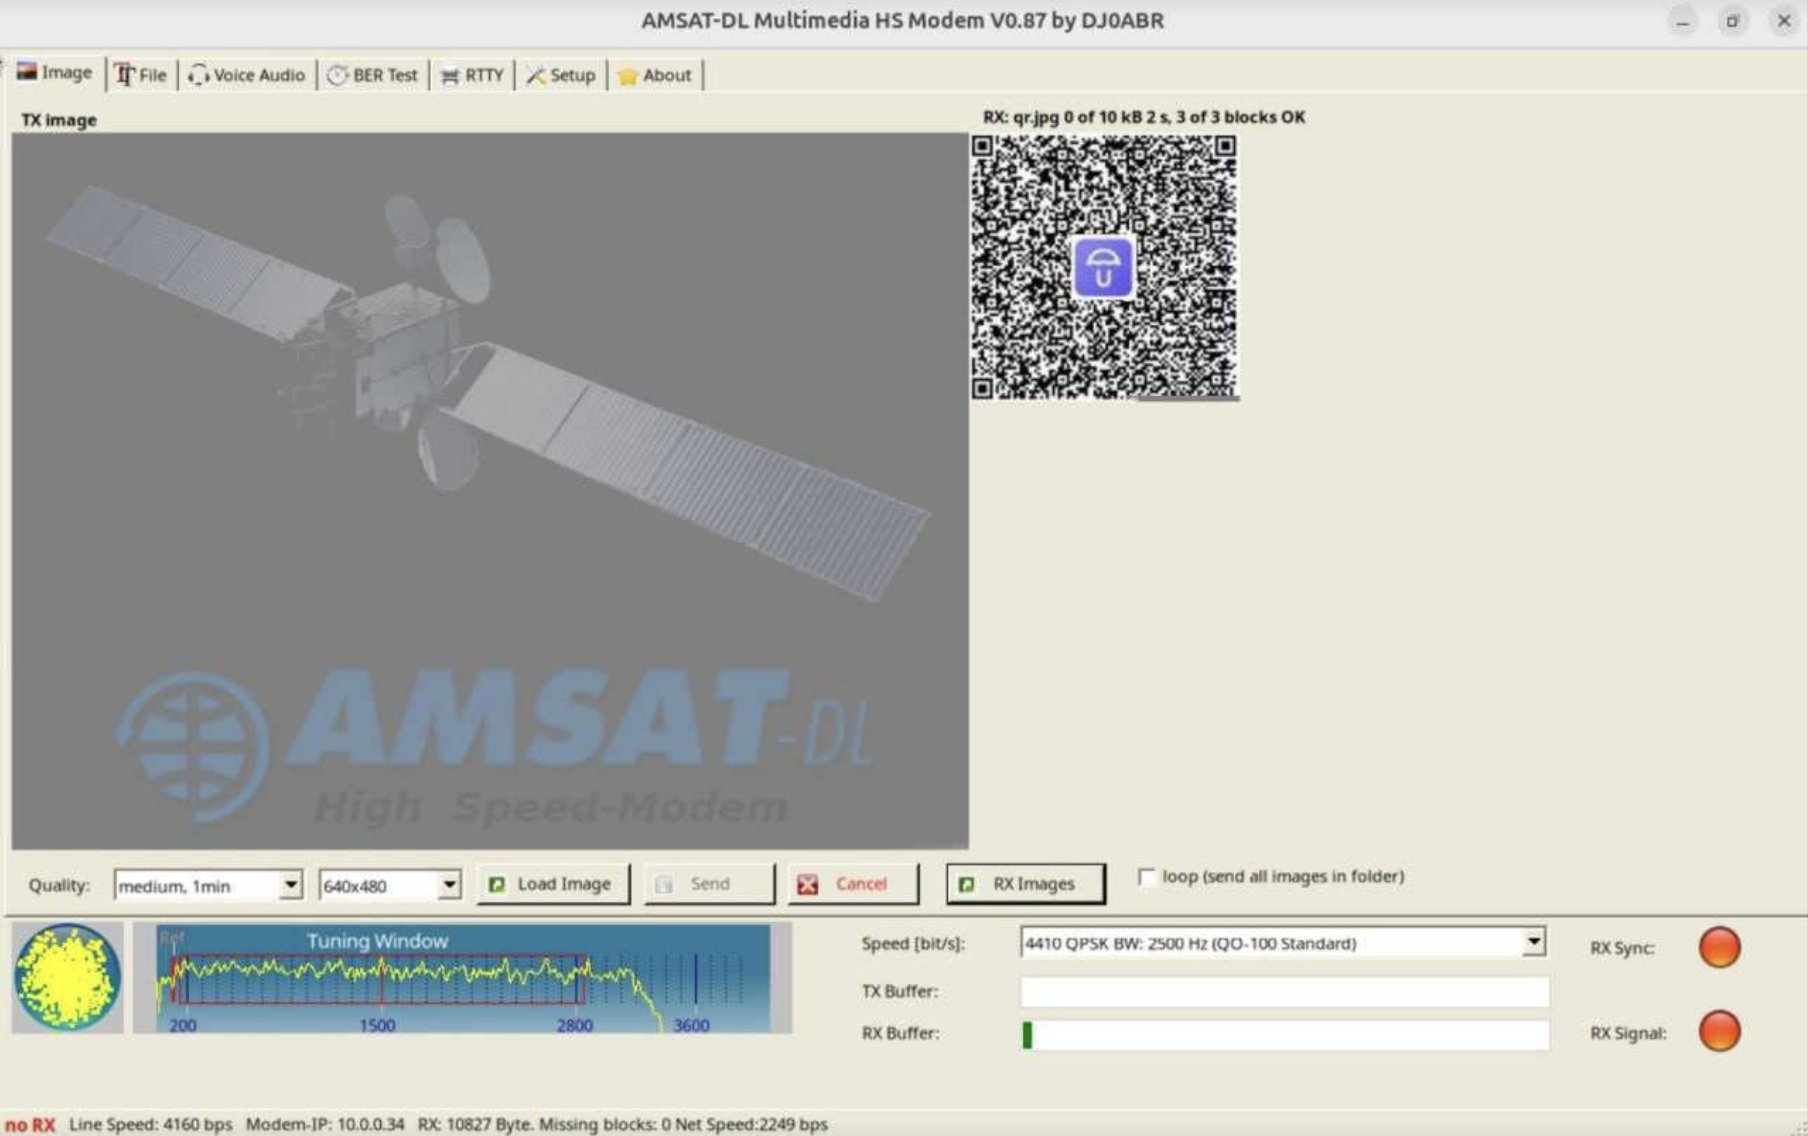
Task: Open the About tab with star icon
Action: tap(655, 75)
